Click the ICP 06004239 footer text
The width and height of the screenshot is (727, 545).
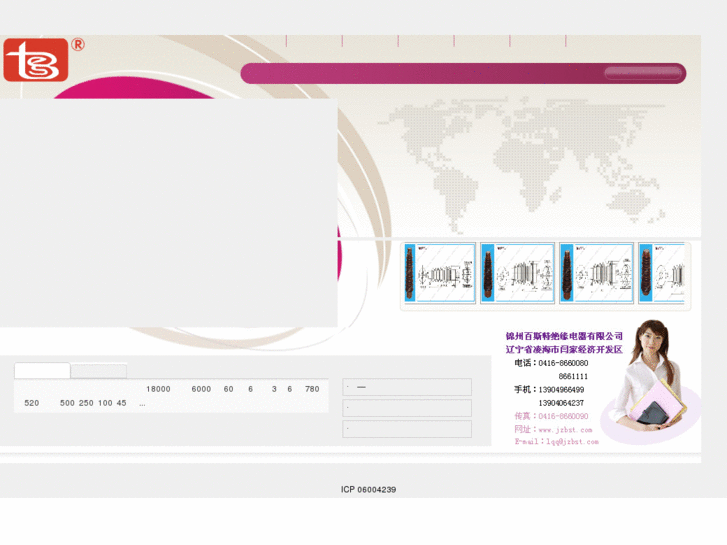369,489
